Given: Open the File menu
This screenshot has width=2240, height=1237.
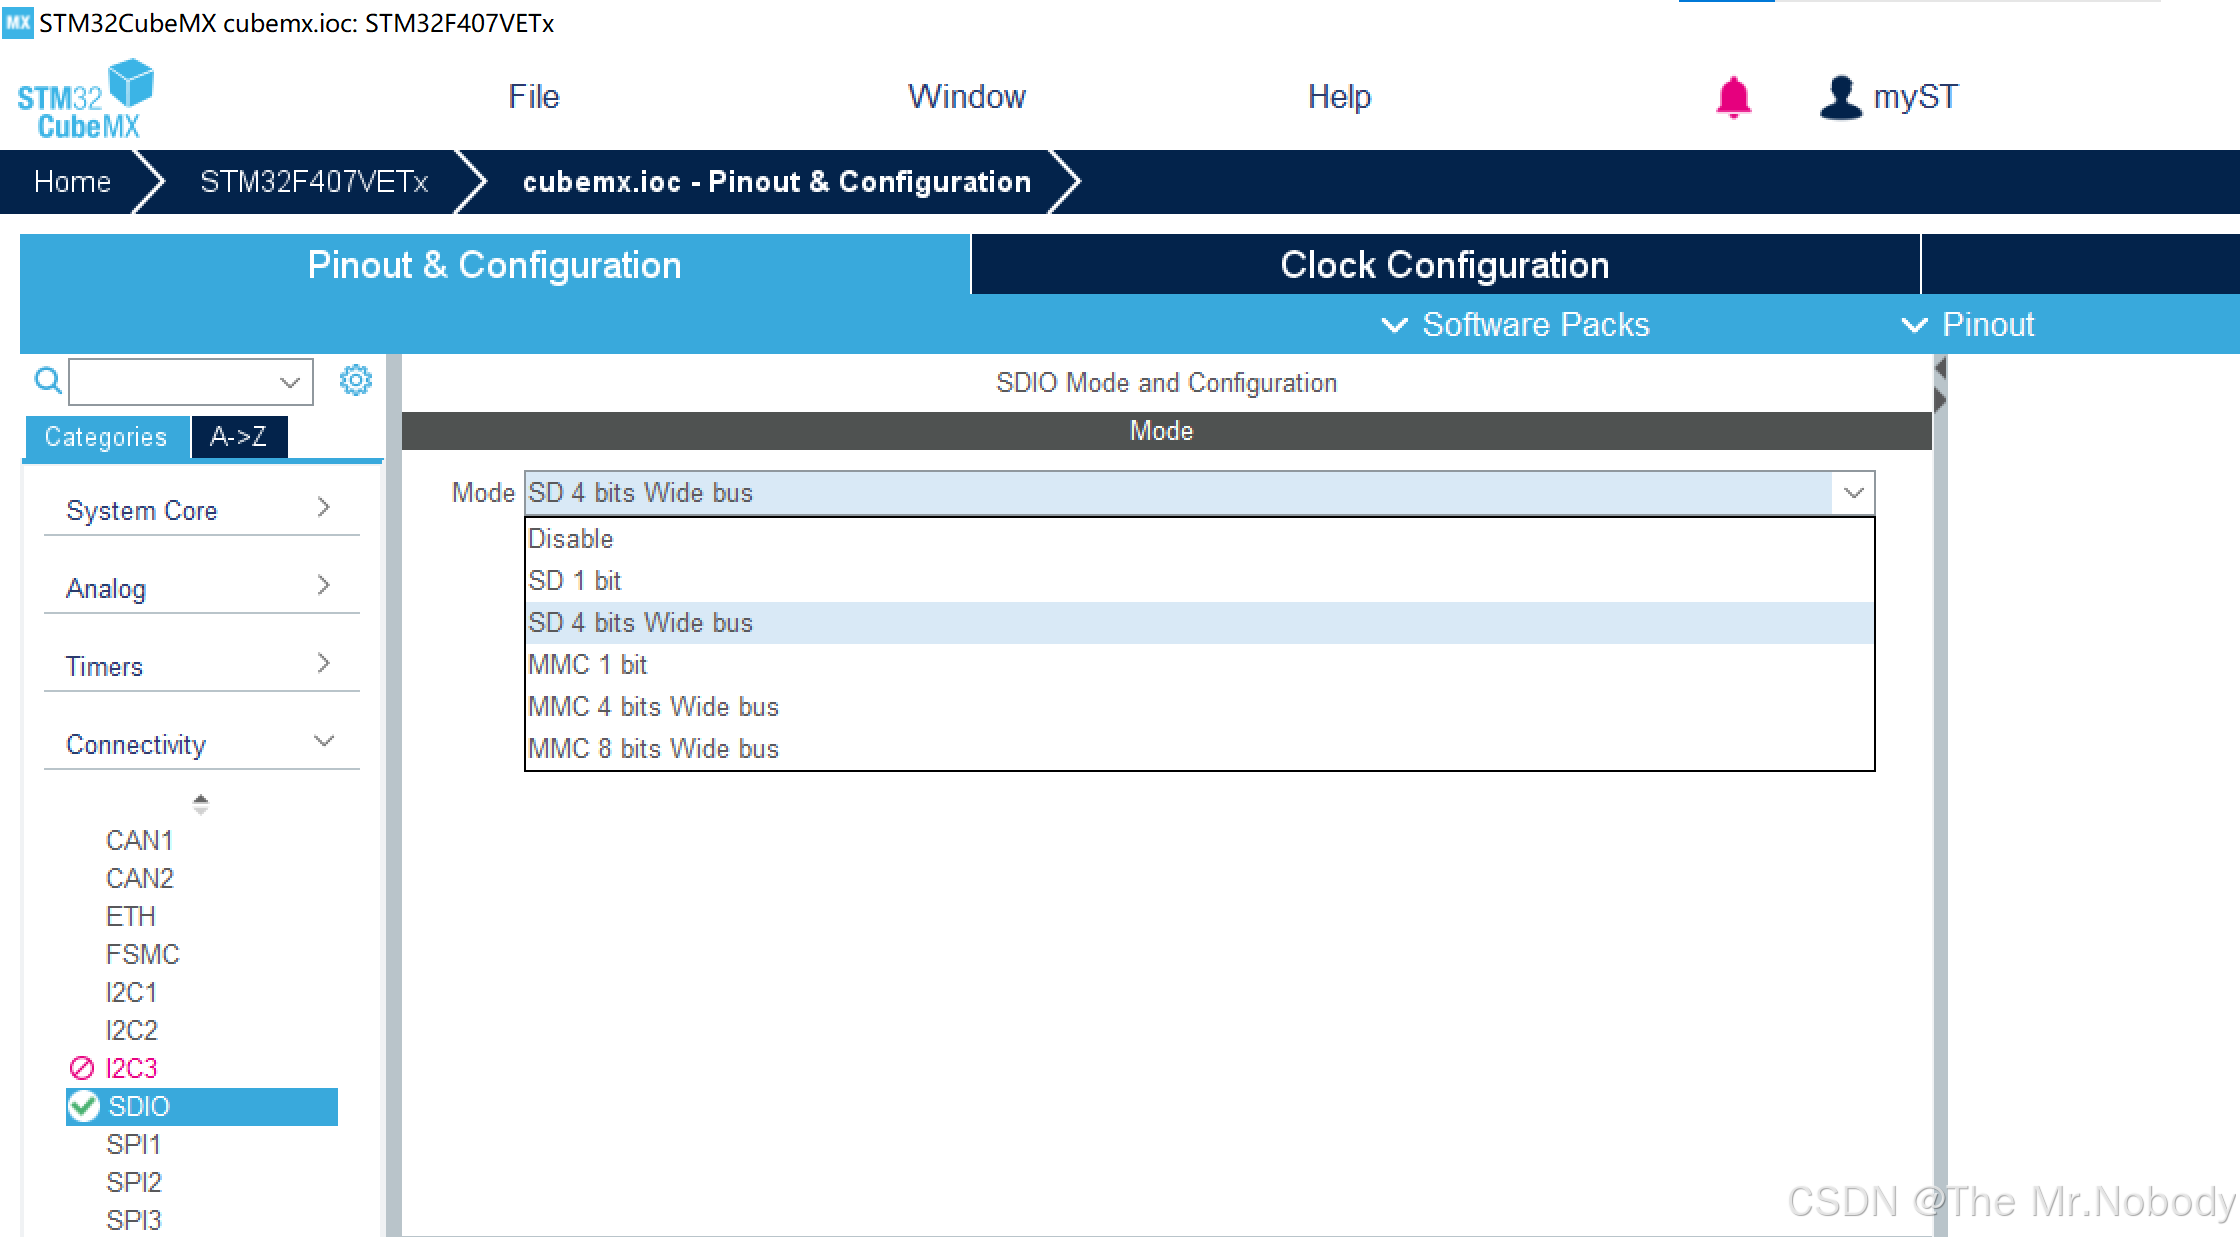Looking at the screenshot, I should point(533,97).
